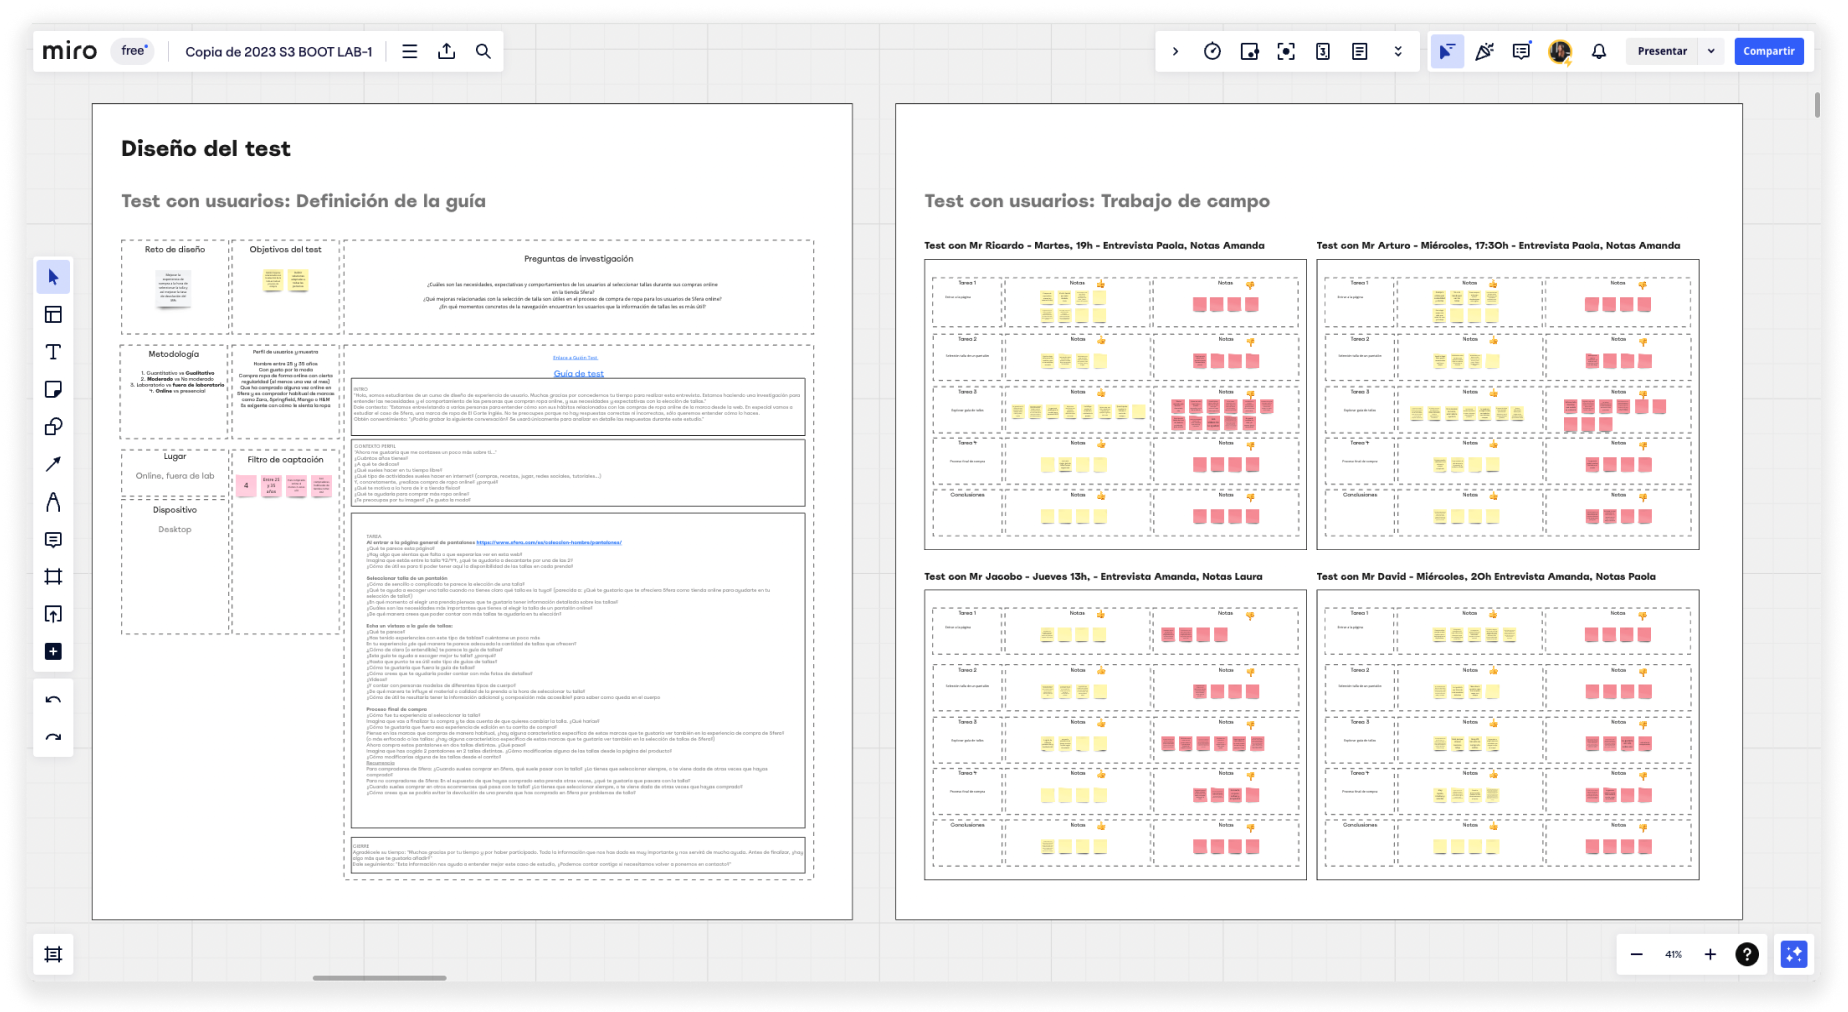Click the blue Compartir button
This screenshot has width=1848, height=1012.
[1768, 51]
